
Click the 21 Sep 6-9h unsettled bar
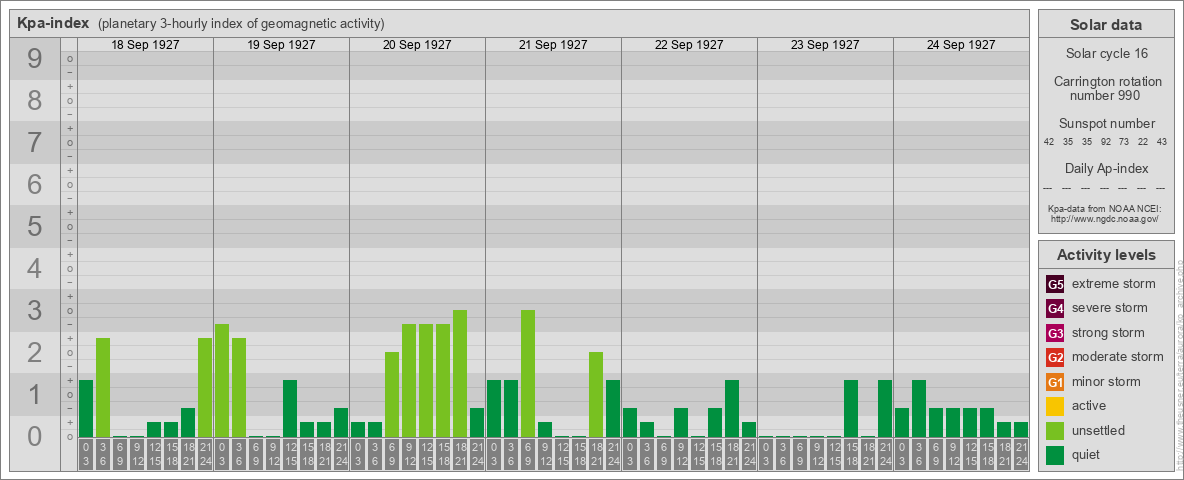[528, 374]
